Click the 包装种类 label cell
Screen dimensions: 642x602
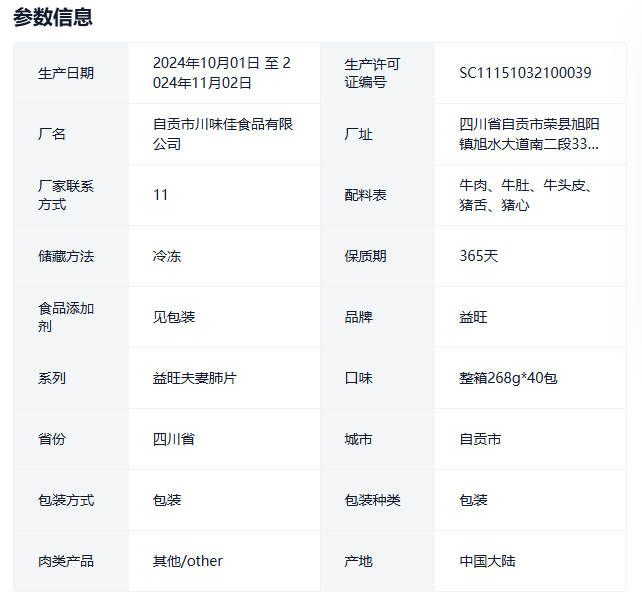(x=372, y=500)
